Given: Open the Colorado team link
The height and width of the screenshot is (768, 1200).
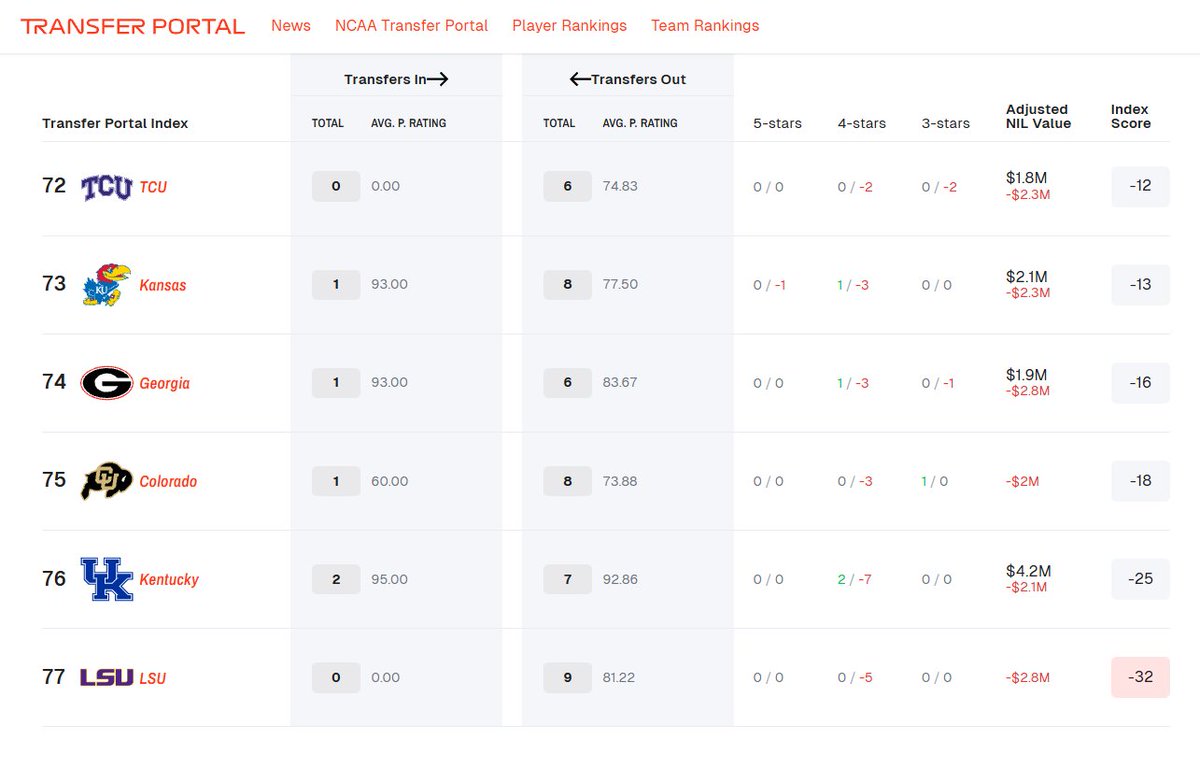Looking at the screenshot, I should [168, 481].
